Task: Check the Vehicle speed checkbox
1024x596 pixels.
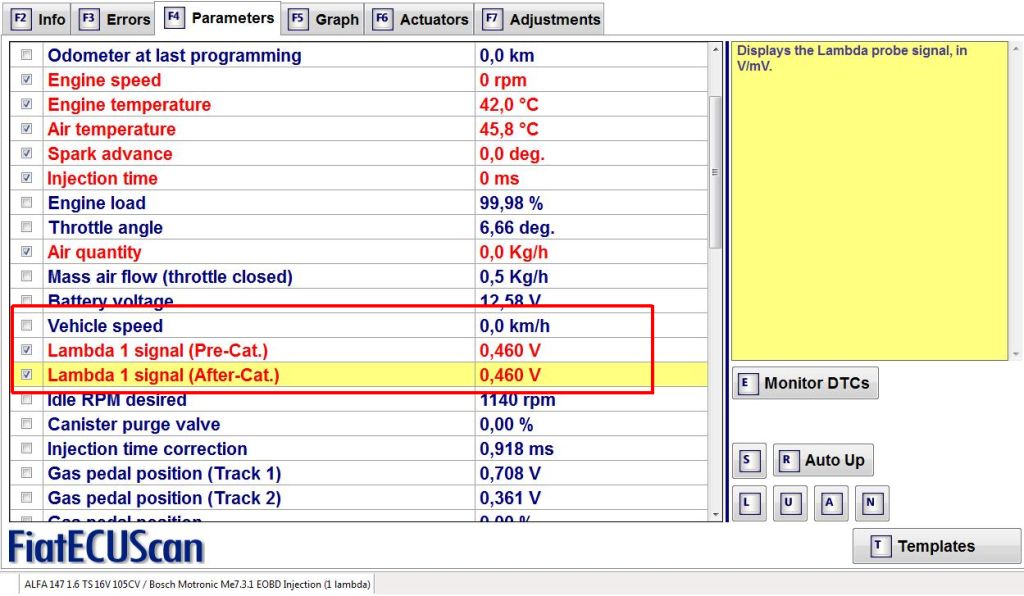Action: click(26, 326)
